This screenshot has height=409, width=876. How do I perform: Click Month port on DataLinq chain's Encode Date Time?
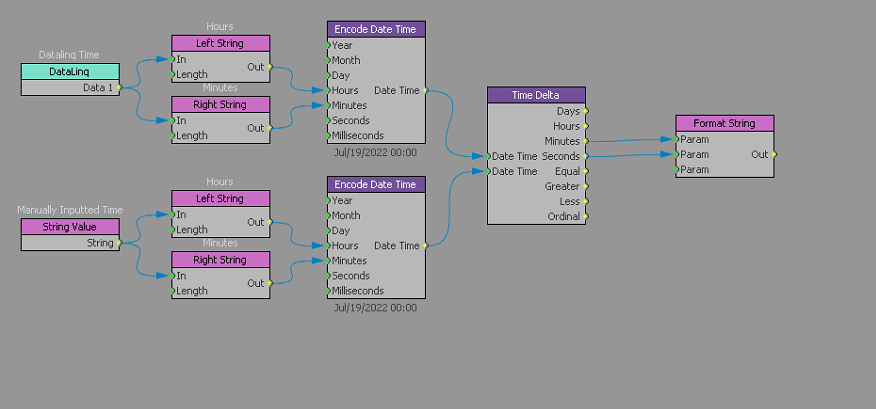point(328,60)
